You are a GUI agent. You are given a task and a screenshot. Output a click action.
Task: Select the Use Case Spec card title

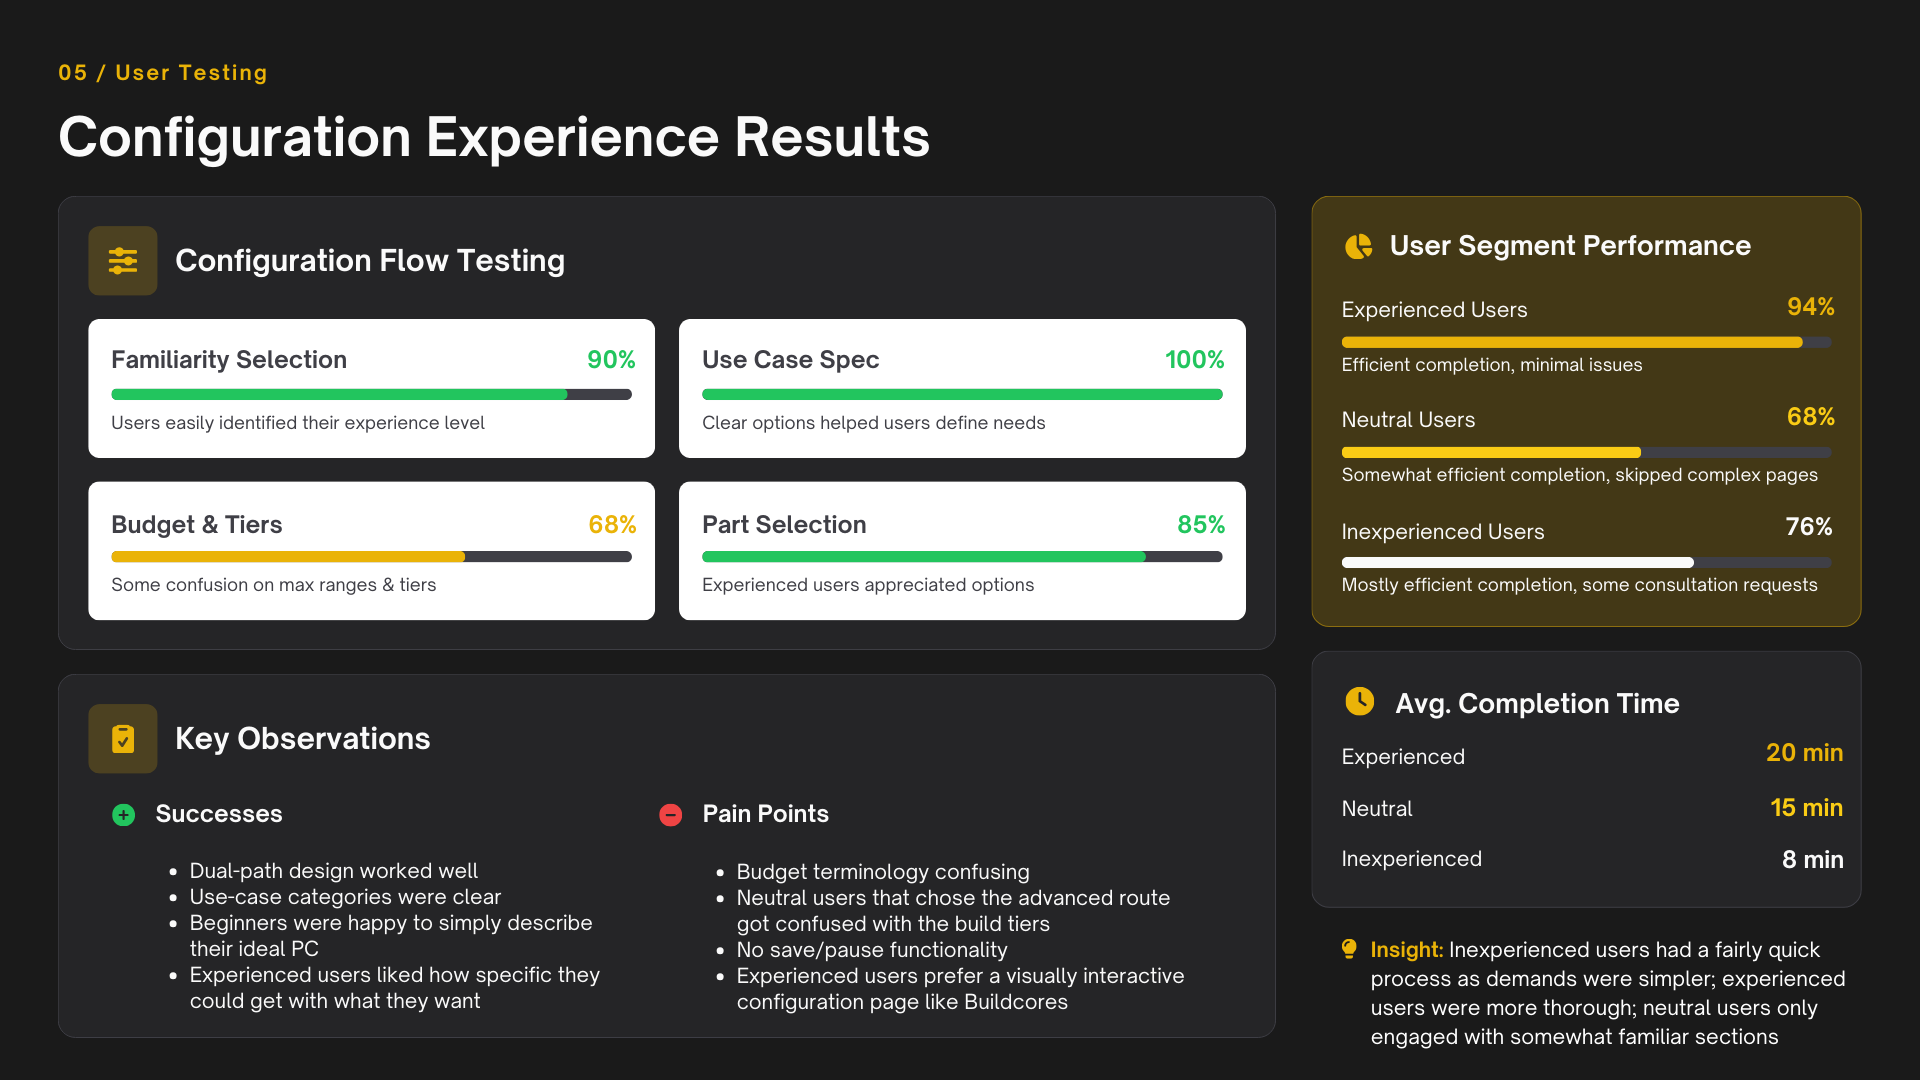790,360
